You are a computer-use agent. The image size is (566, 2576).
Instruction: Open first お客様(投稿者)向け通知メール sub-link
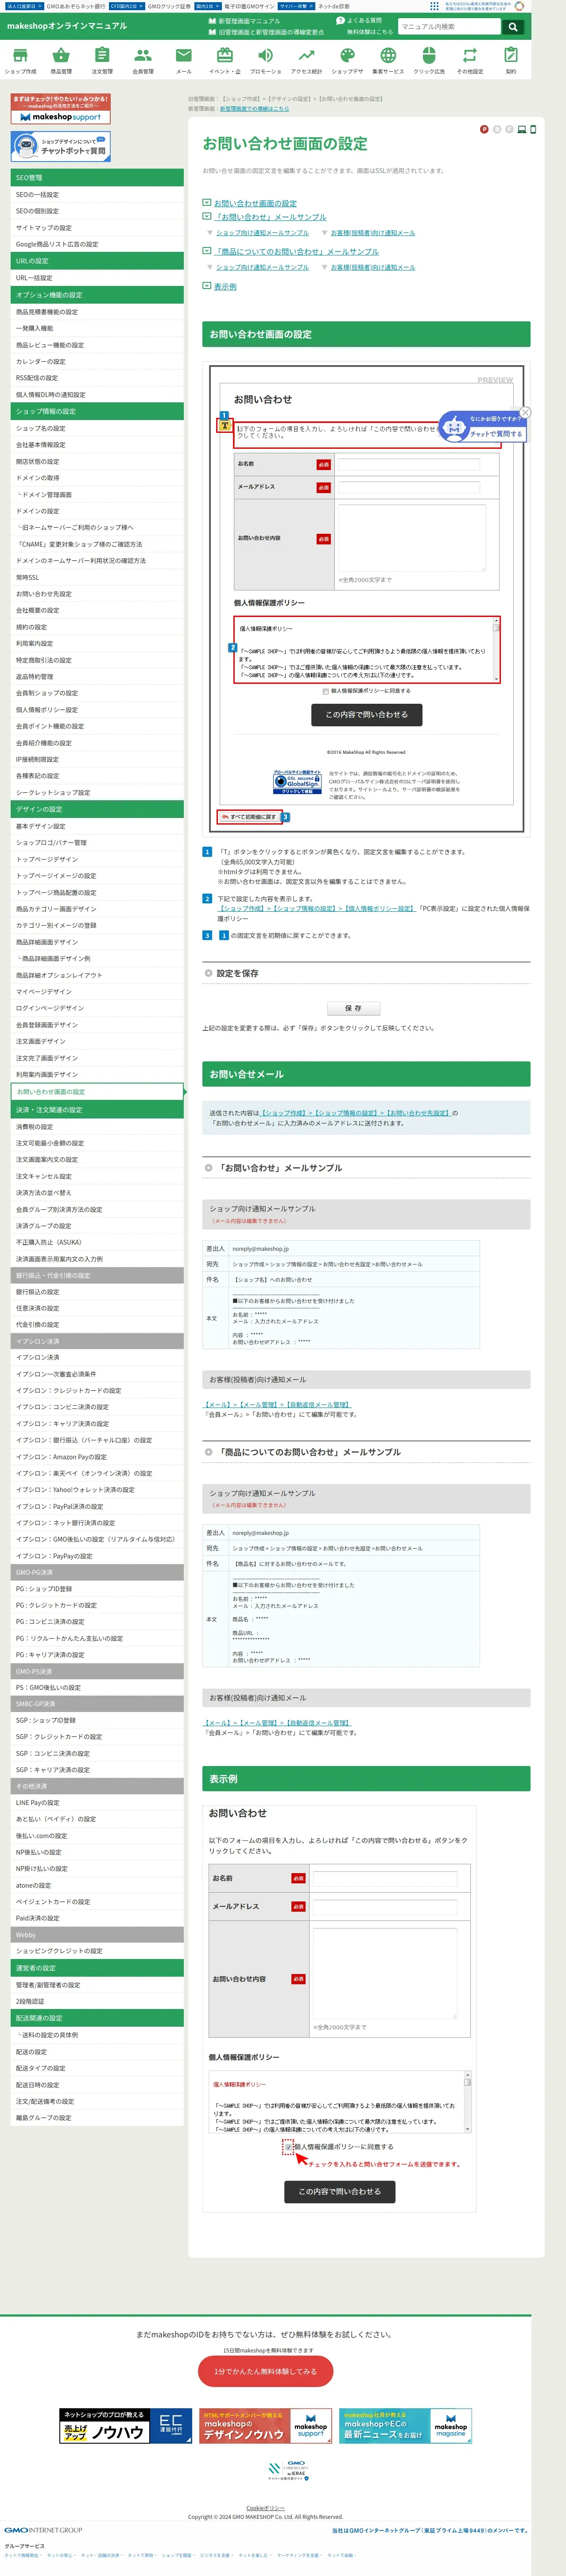tap(373, 233)
